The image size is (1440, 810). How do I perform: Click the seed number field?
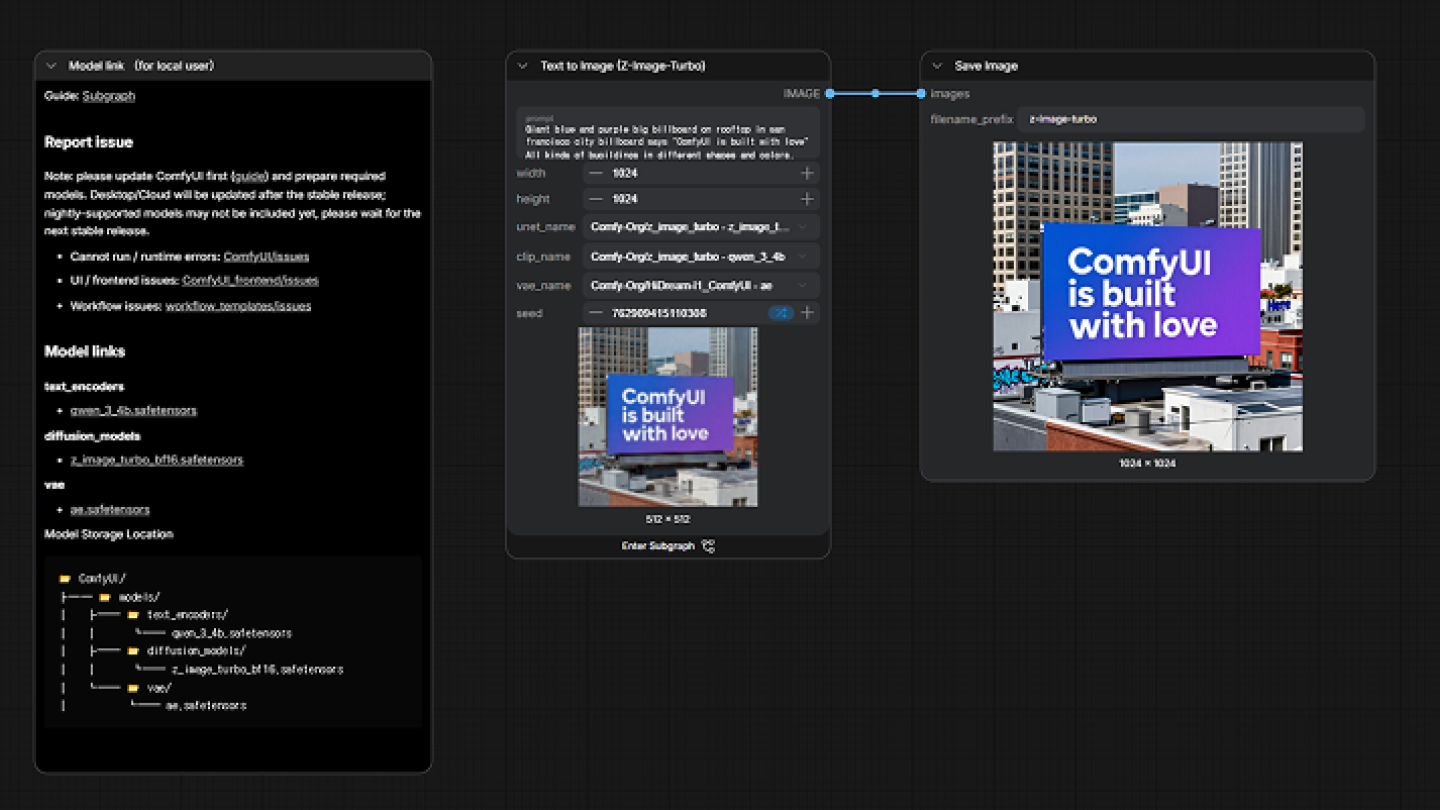[x=701, y=313]
